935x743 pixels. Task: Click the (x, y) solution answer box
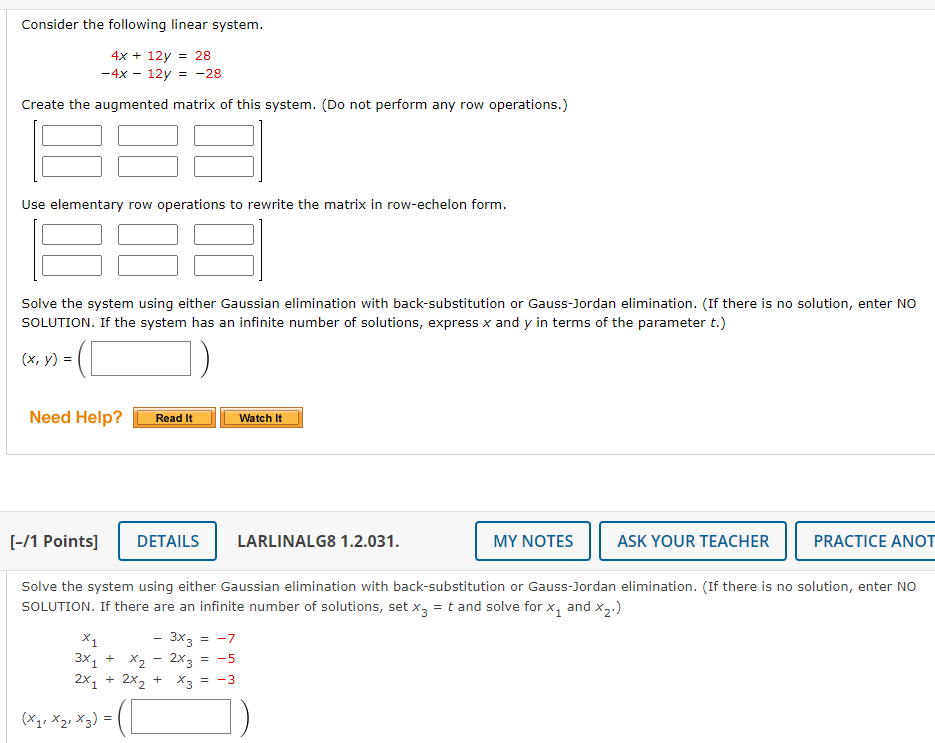click(139, 359)
